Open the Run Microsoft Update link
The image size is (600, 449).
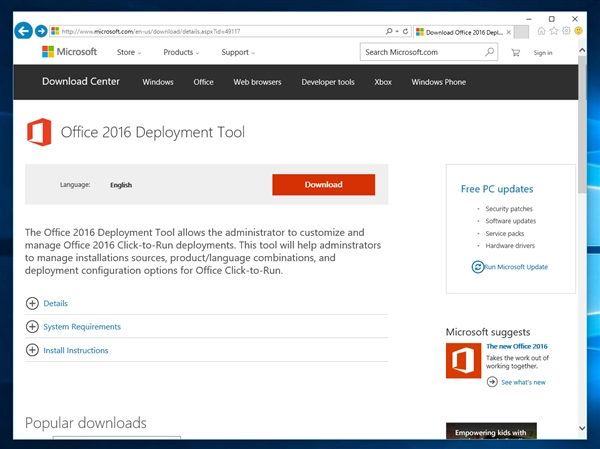coord(516,267)
